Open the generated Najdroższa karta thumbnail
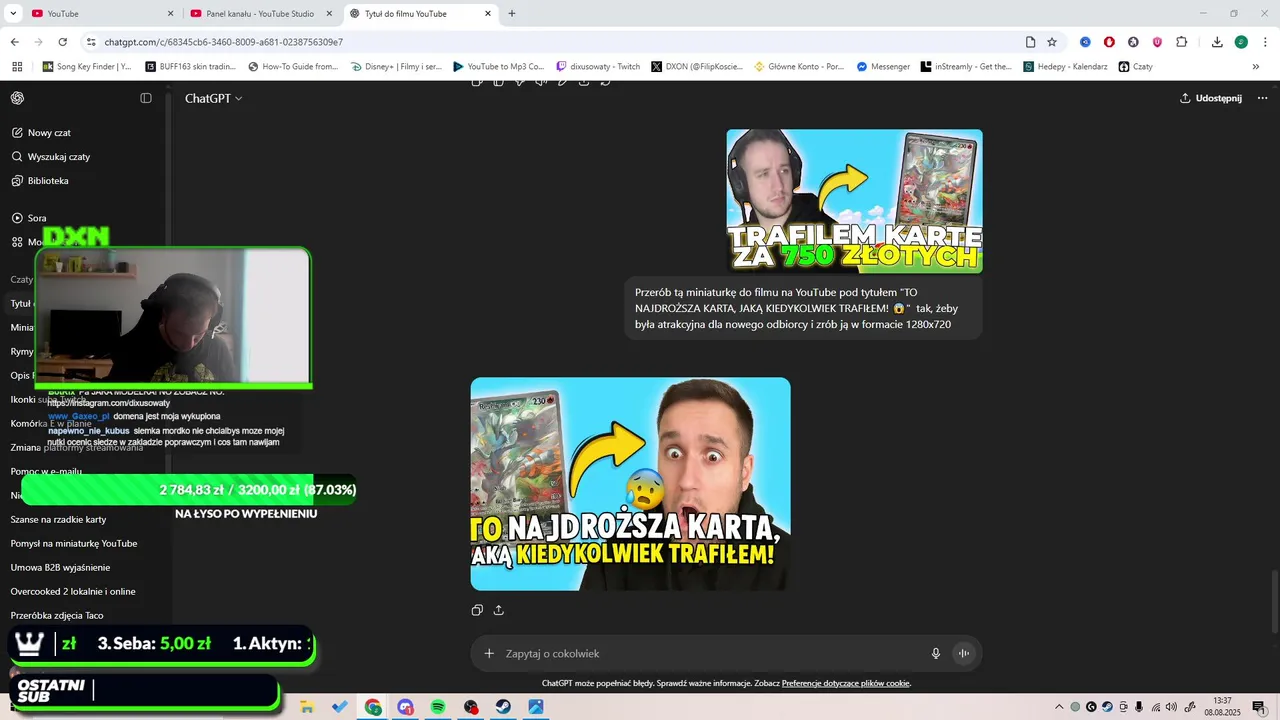 pos(630,484)
